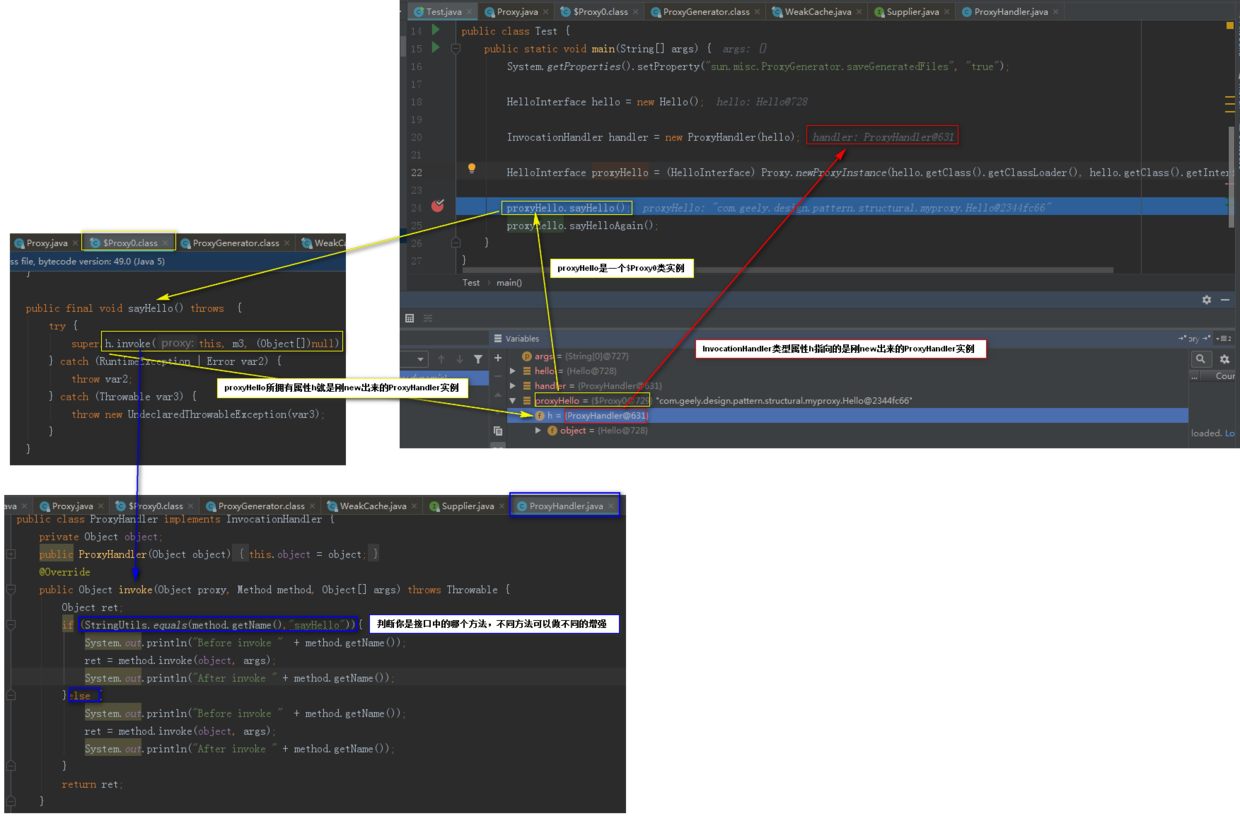Click the main() breadcrumb below the editor
The height and width of the screenshot is (816, 1240).
point(509,283)
